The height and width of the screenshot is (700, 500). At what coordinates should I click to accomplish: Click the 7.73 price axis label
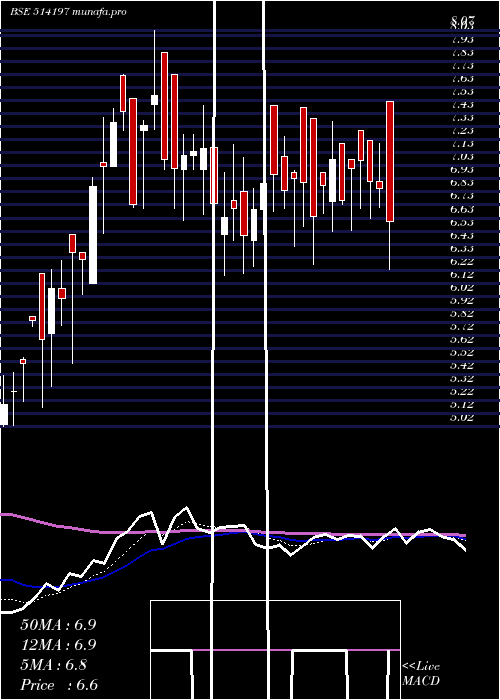click(462, 66)
